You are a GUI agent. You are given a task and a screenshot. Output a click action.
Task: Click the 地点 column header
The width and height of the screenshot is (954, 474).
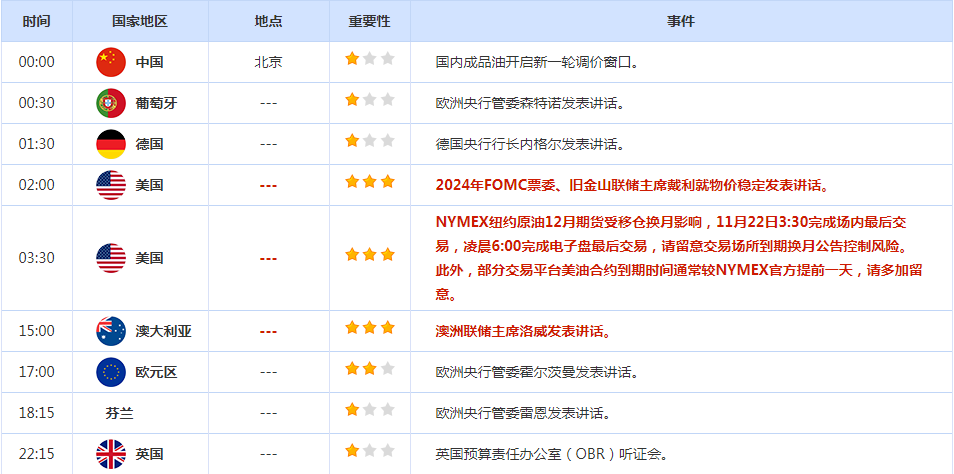tap(268, 21)
